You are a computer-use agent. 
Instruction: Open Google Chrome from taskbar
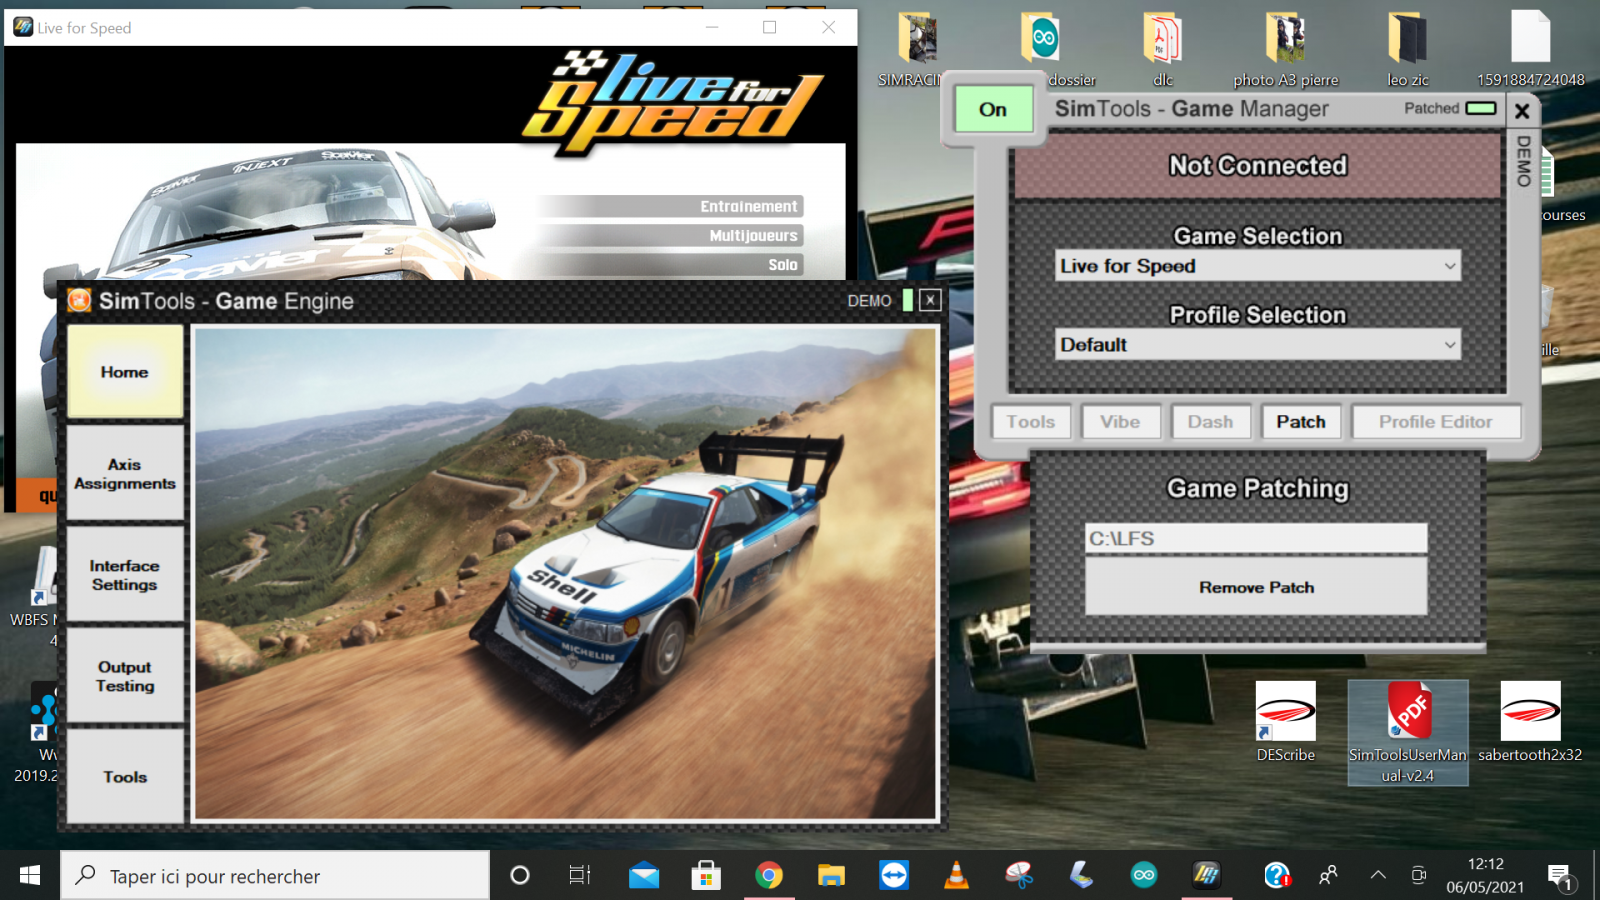pos(769,876)
